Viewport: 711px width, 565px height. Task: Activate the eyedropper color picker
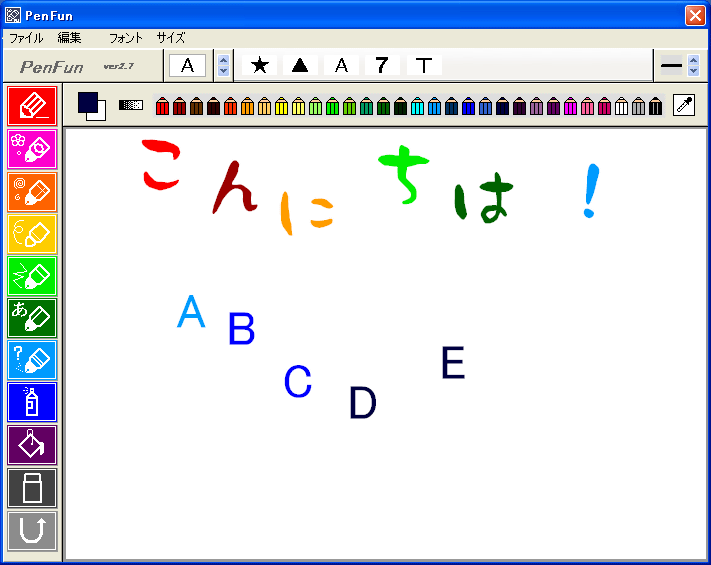684,105
